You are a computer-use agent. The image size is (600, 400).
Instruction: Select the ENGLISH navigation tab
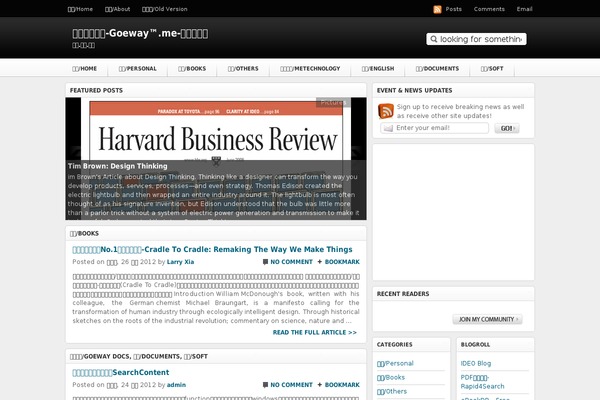tap(378, 69)
